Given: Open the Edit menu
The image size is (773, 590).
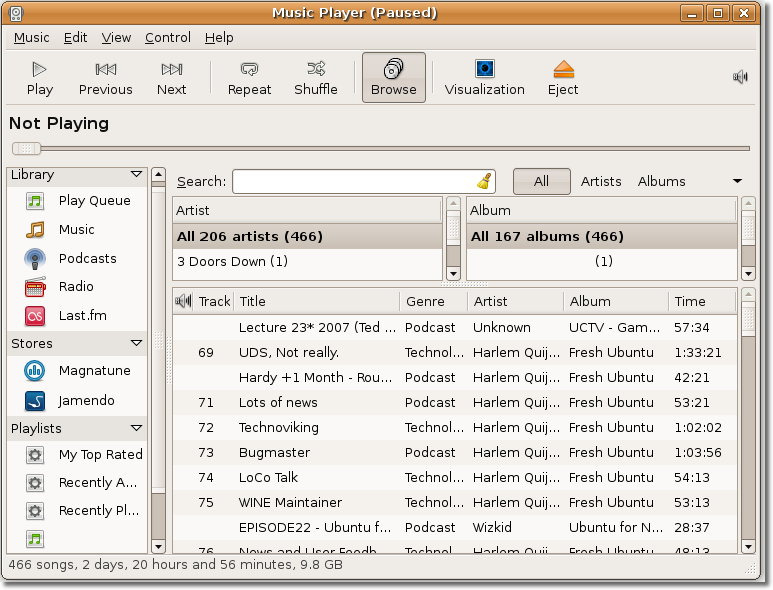Looking at the screenshot, I should pyautogui.click(x=75, y=37).
